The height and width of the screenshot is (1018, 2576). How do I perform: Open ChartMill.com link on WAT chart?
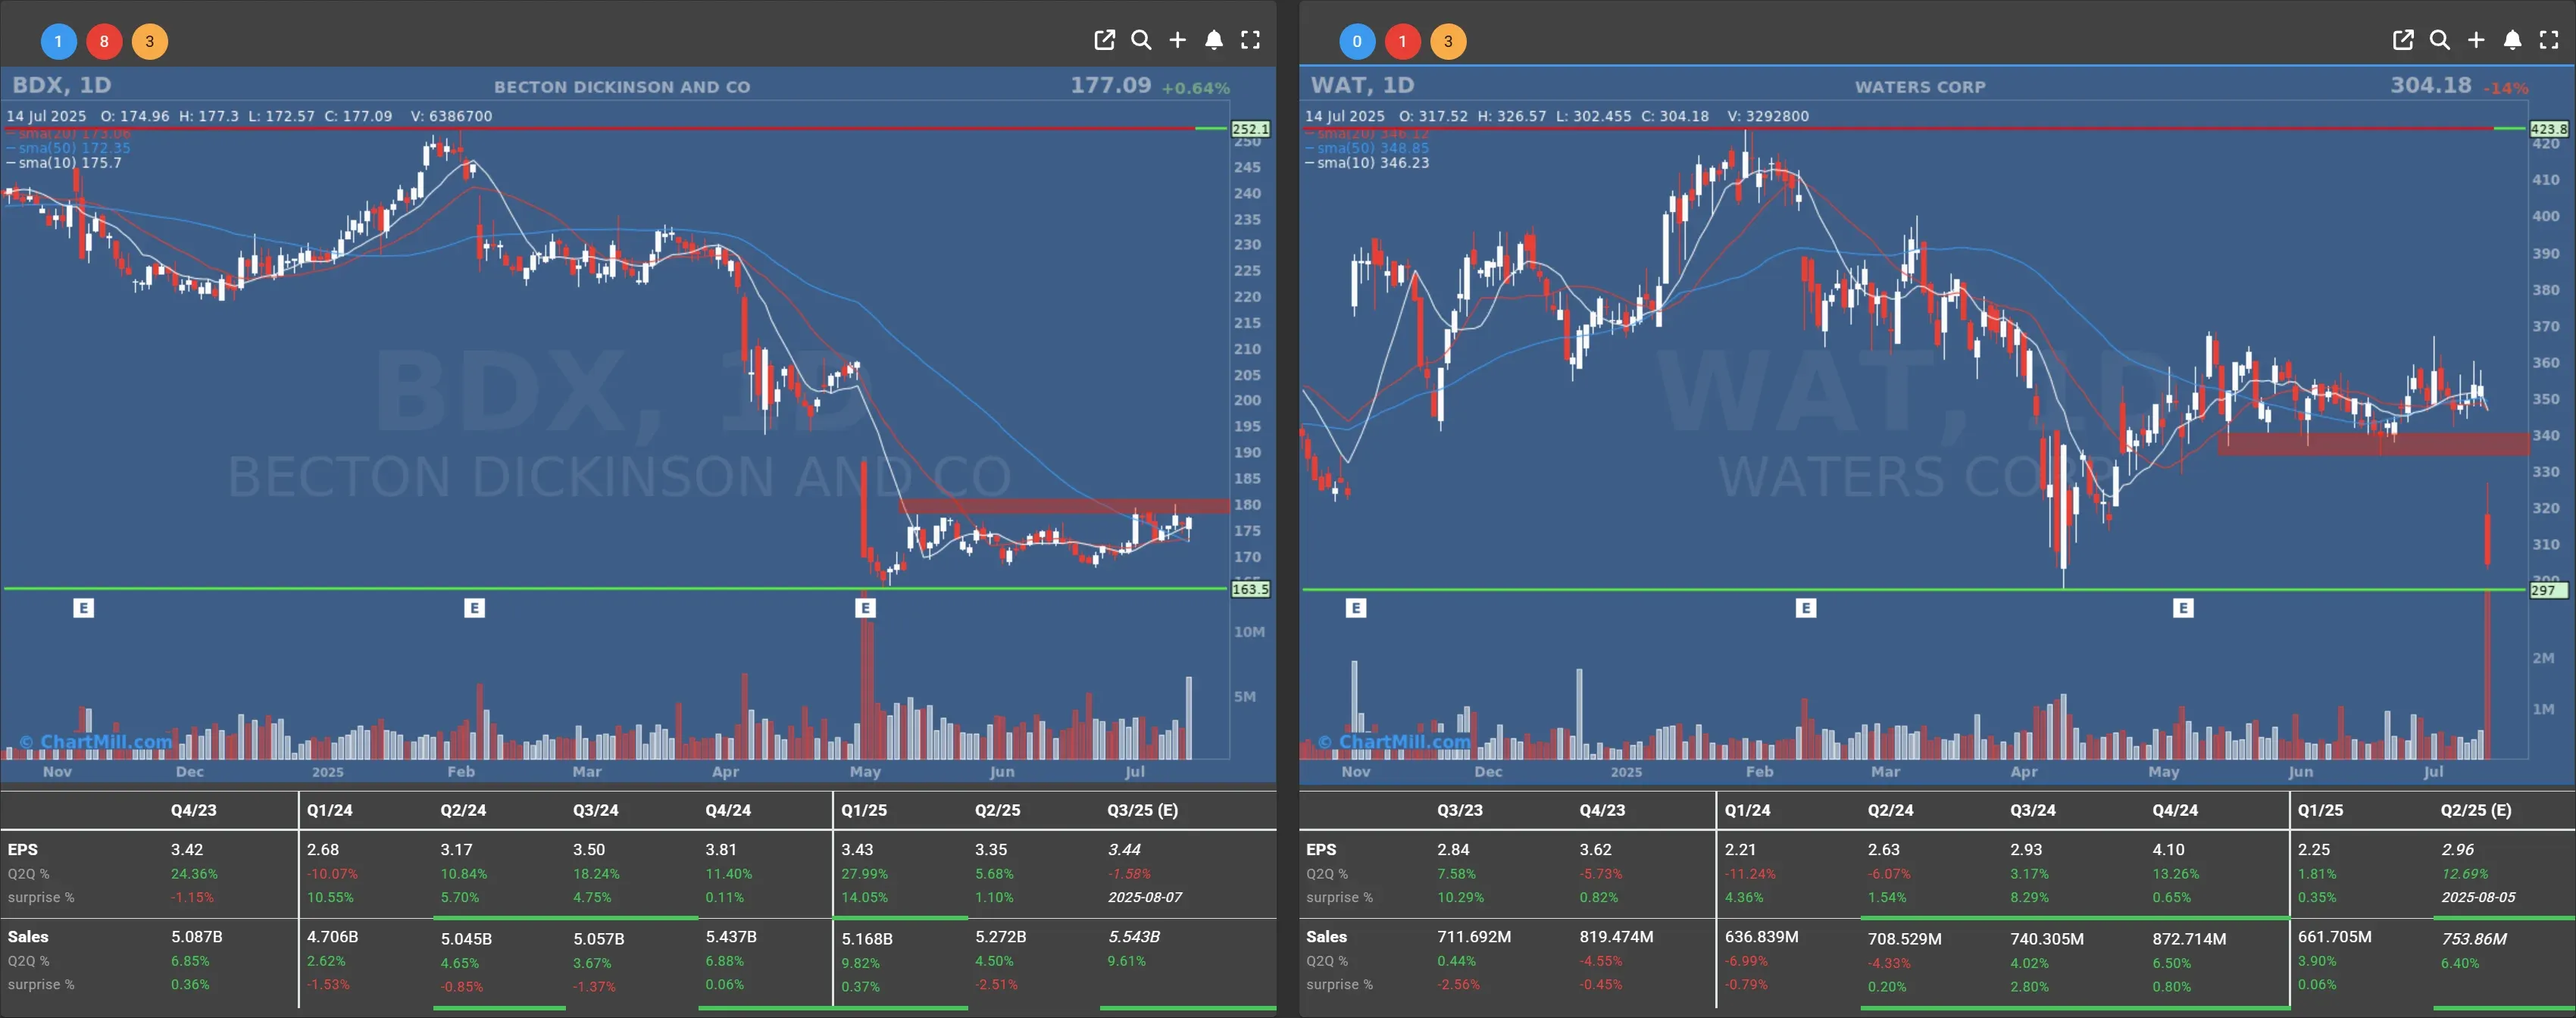(1394, 741)
